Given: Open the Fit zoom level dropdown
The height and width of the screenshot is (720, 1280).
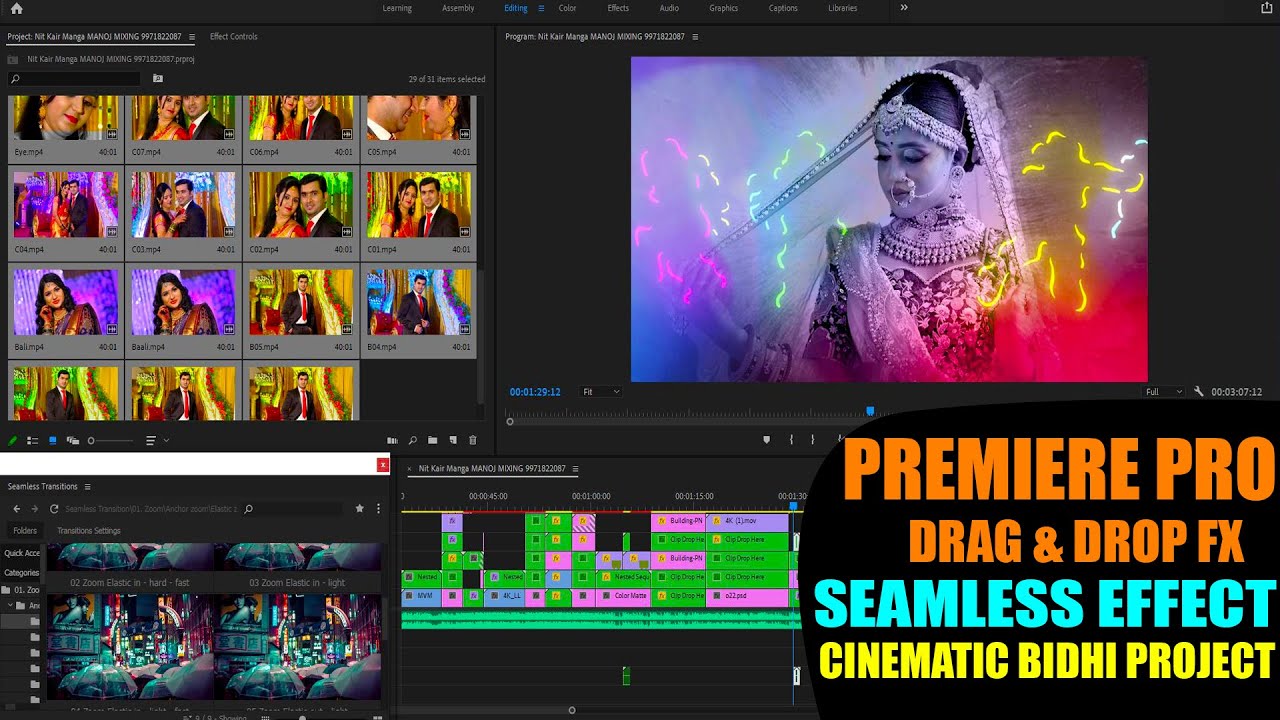Looking at the screenshot, I should coord(601,392).
